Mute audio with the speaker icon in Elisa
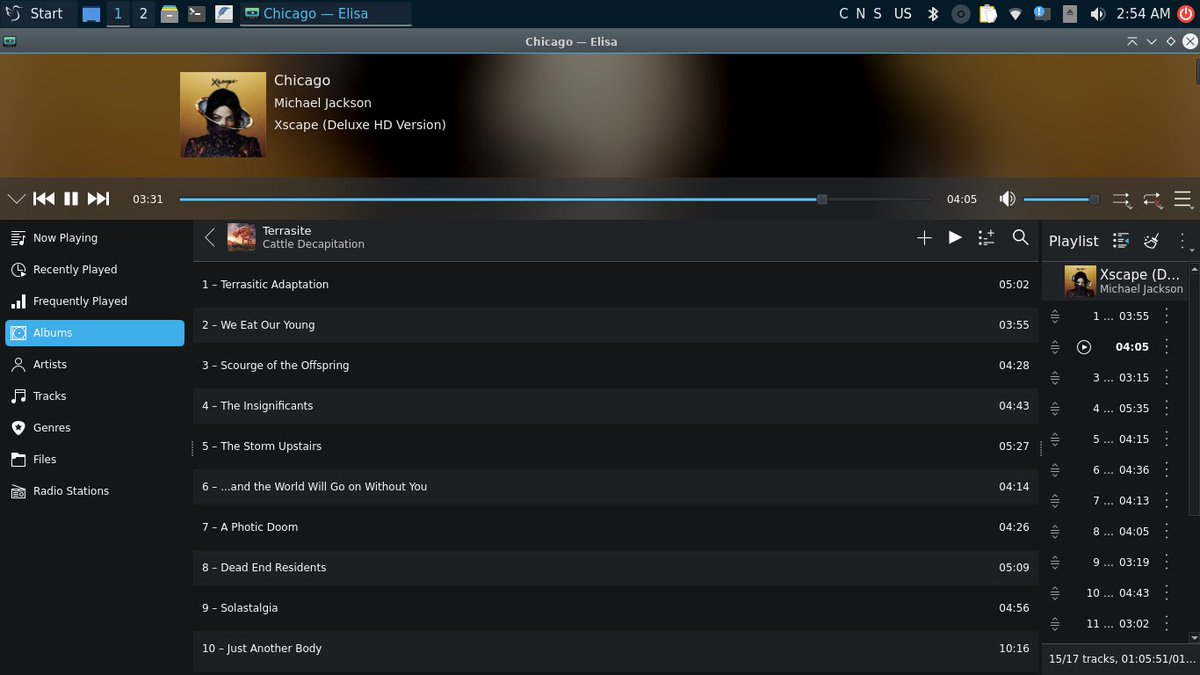Image resolution: width=1200 pixels, height=675 pixels. coord(1007,199)
